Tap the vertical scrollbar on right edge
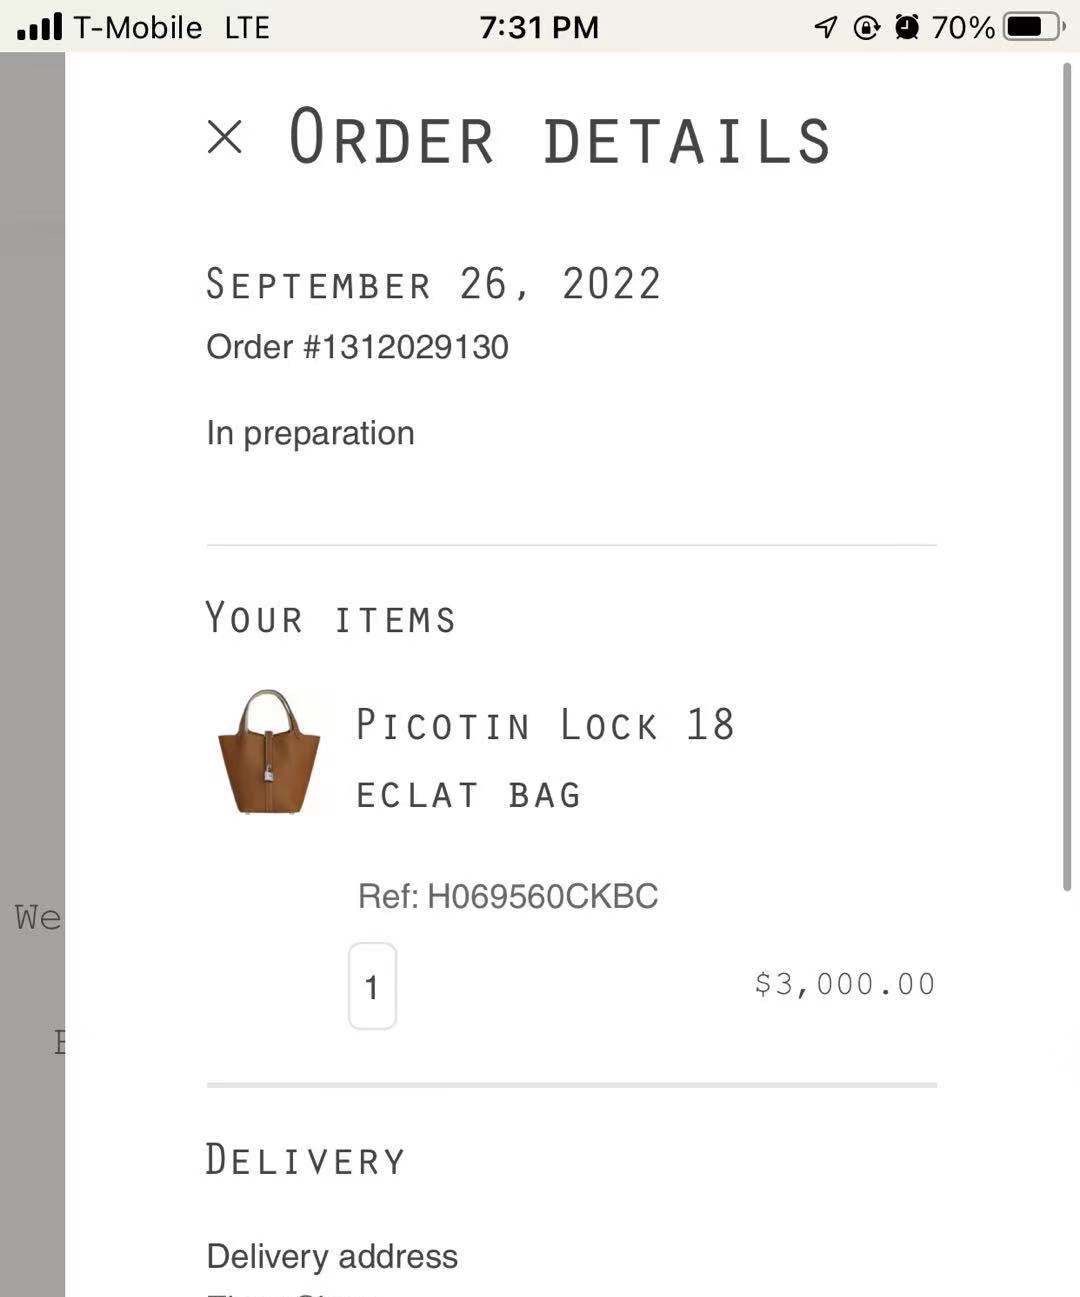1080x1297 pixels. click(1068, 480)
